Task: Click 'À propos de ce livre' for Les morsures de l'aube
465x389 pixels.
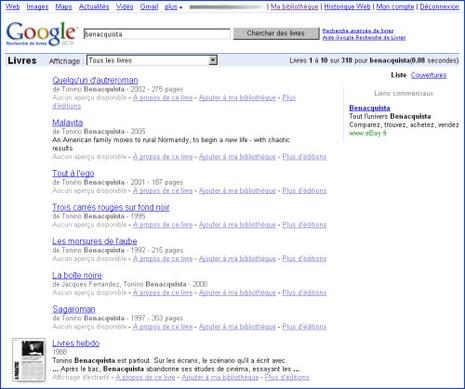Action: pyautogui.click(x=163, y=259)
